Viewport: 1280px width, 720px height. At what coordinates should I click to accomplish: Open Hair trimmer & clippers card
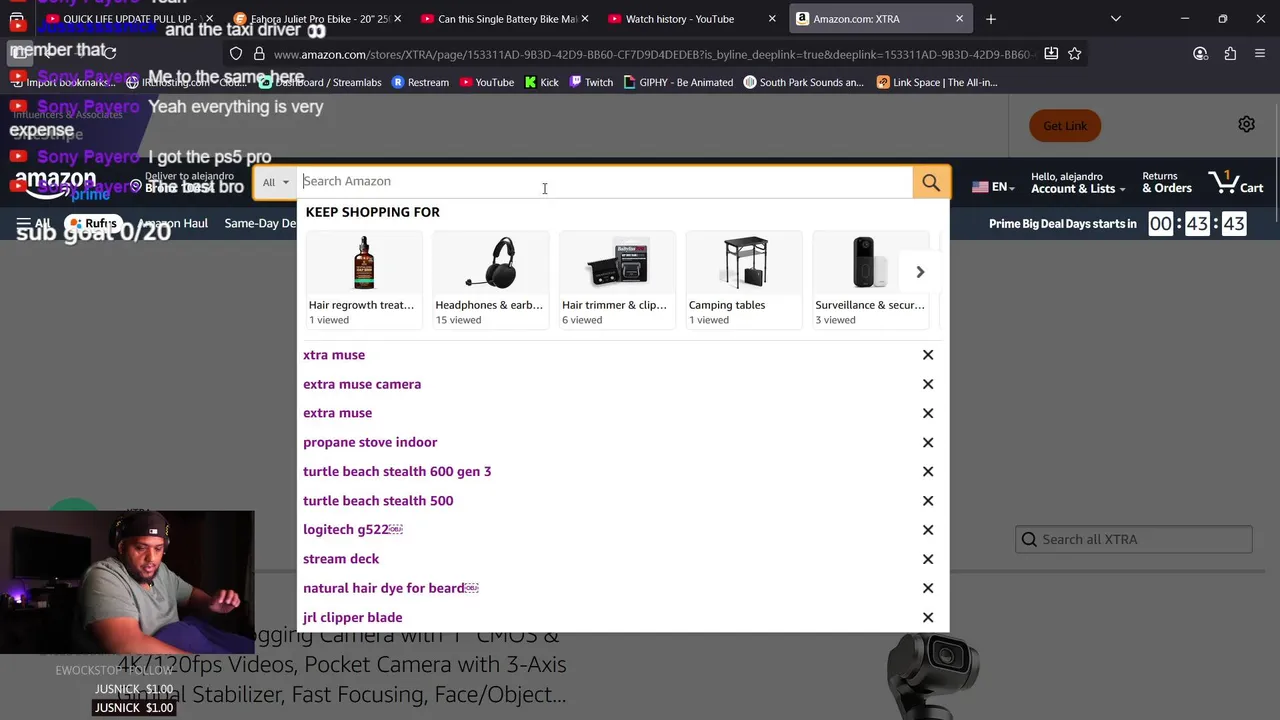point(617,279)
